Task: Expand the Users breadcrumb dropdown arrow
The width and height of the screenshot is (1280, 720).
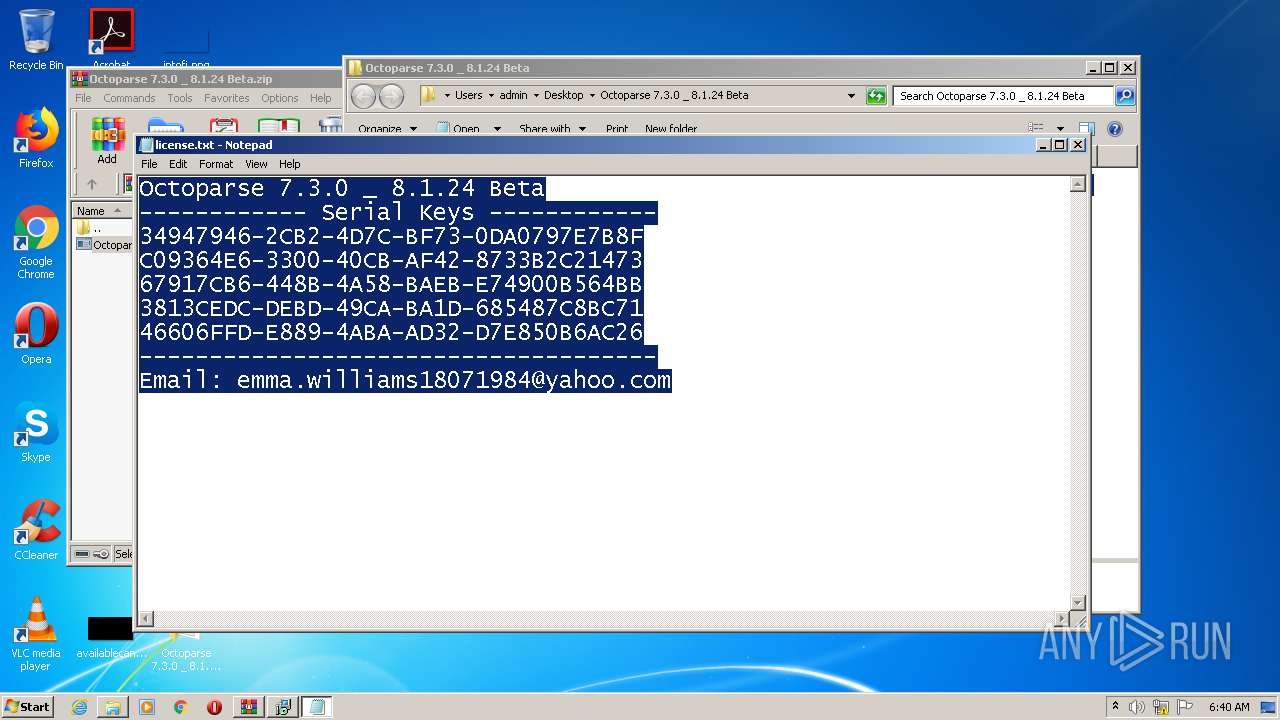Action: 491,96
